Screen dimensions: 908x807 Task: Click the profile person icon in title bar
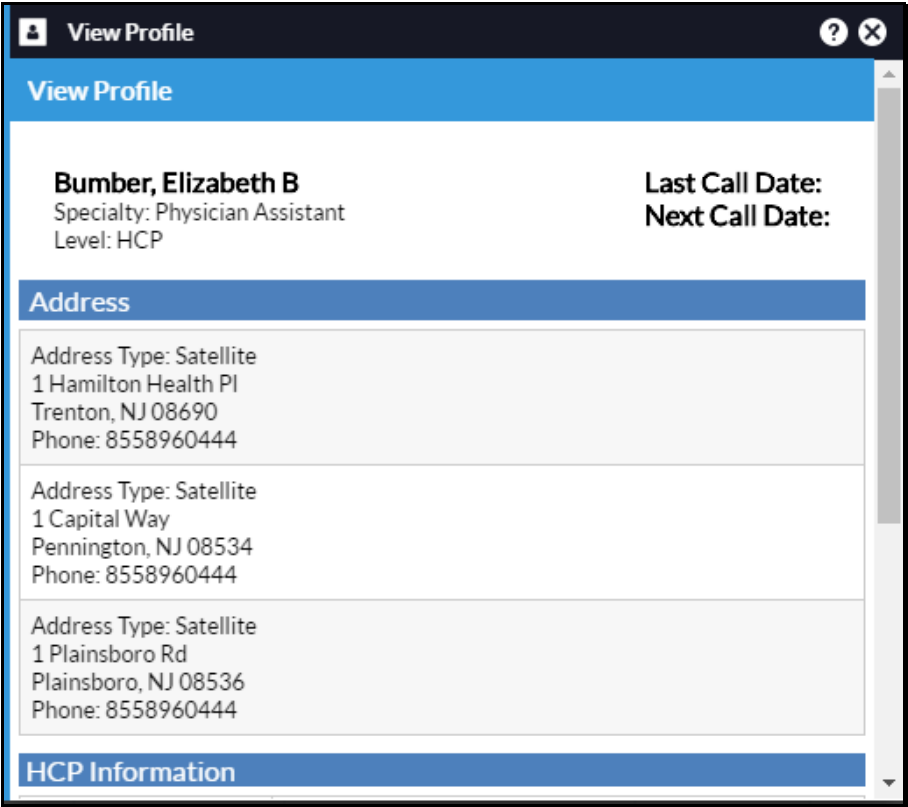(x=32, y=32)
